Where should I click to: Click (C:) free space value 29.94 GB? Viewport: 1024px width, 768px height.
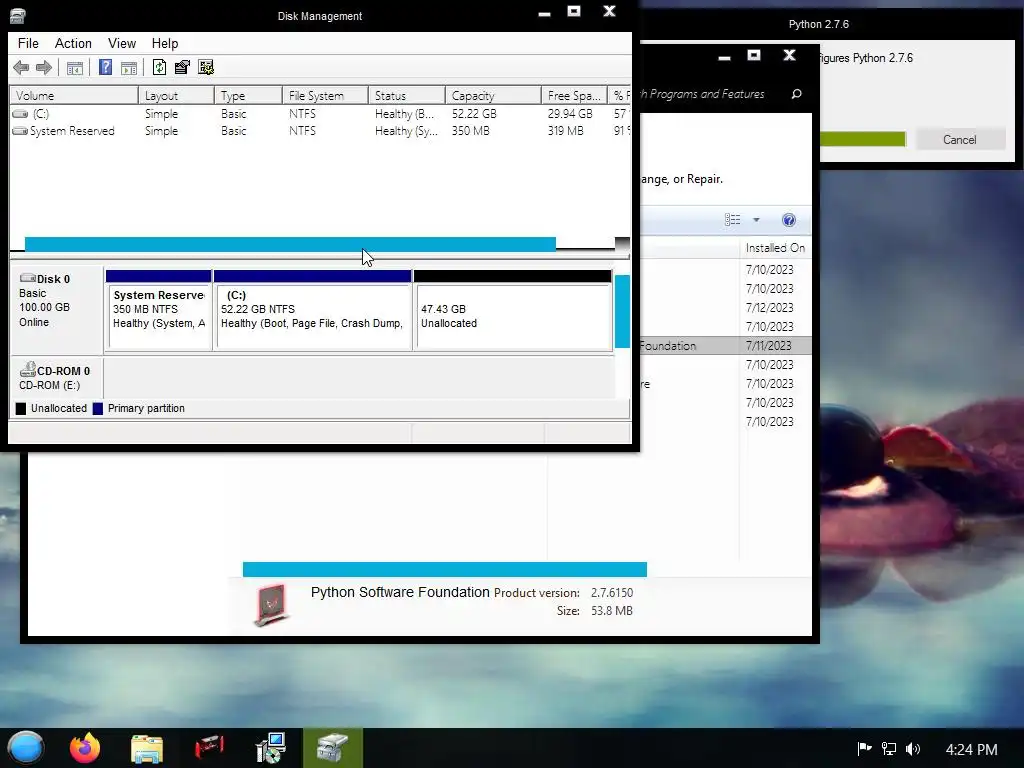coord(570,114)
